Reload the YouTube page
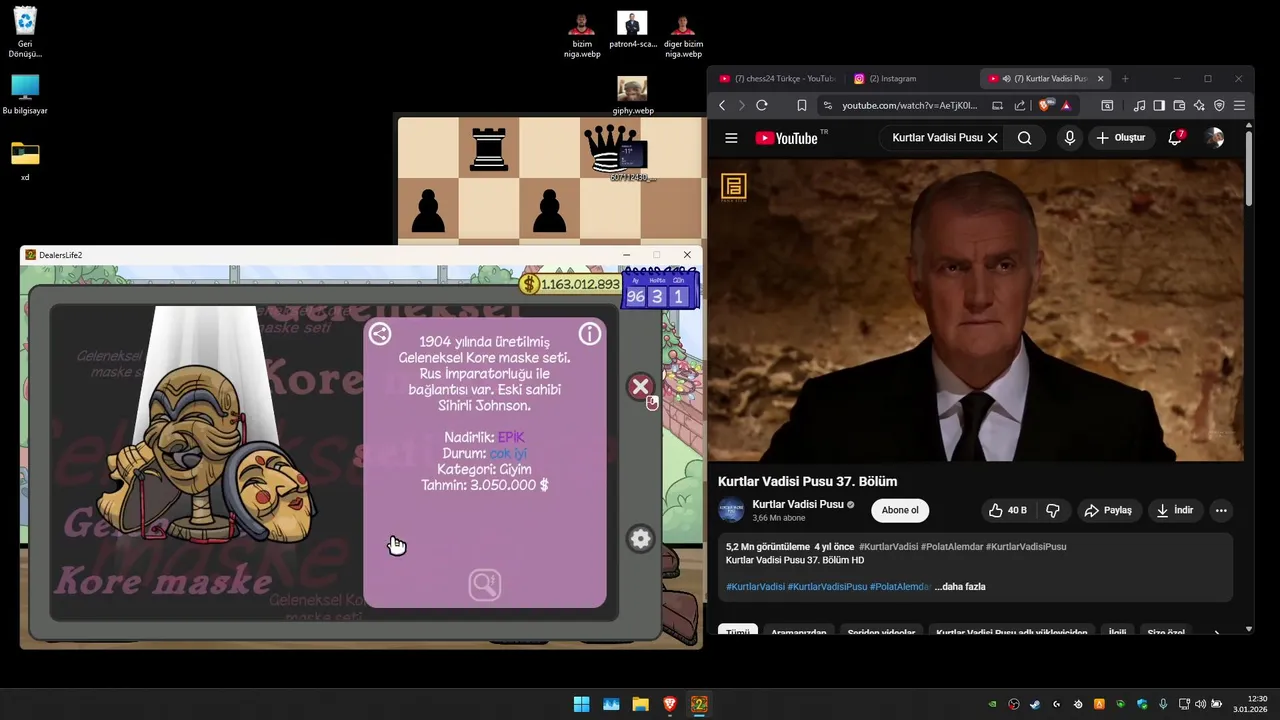The width and height of the screenshot is (1280, 720). 762,105
